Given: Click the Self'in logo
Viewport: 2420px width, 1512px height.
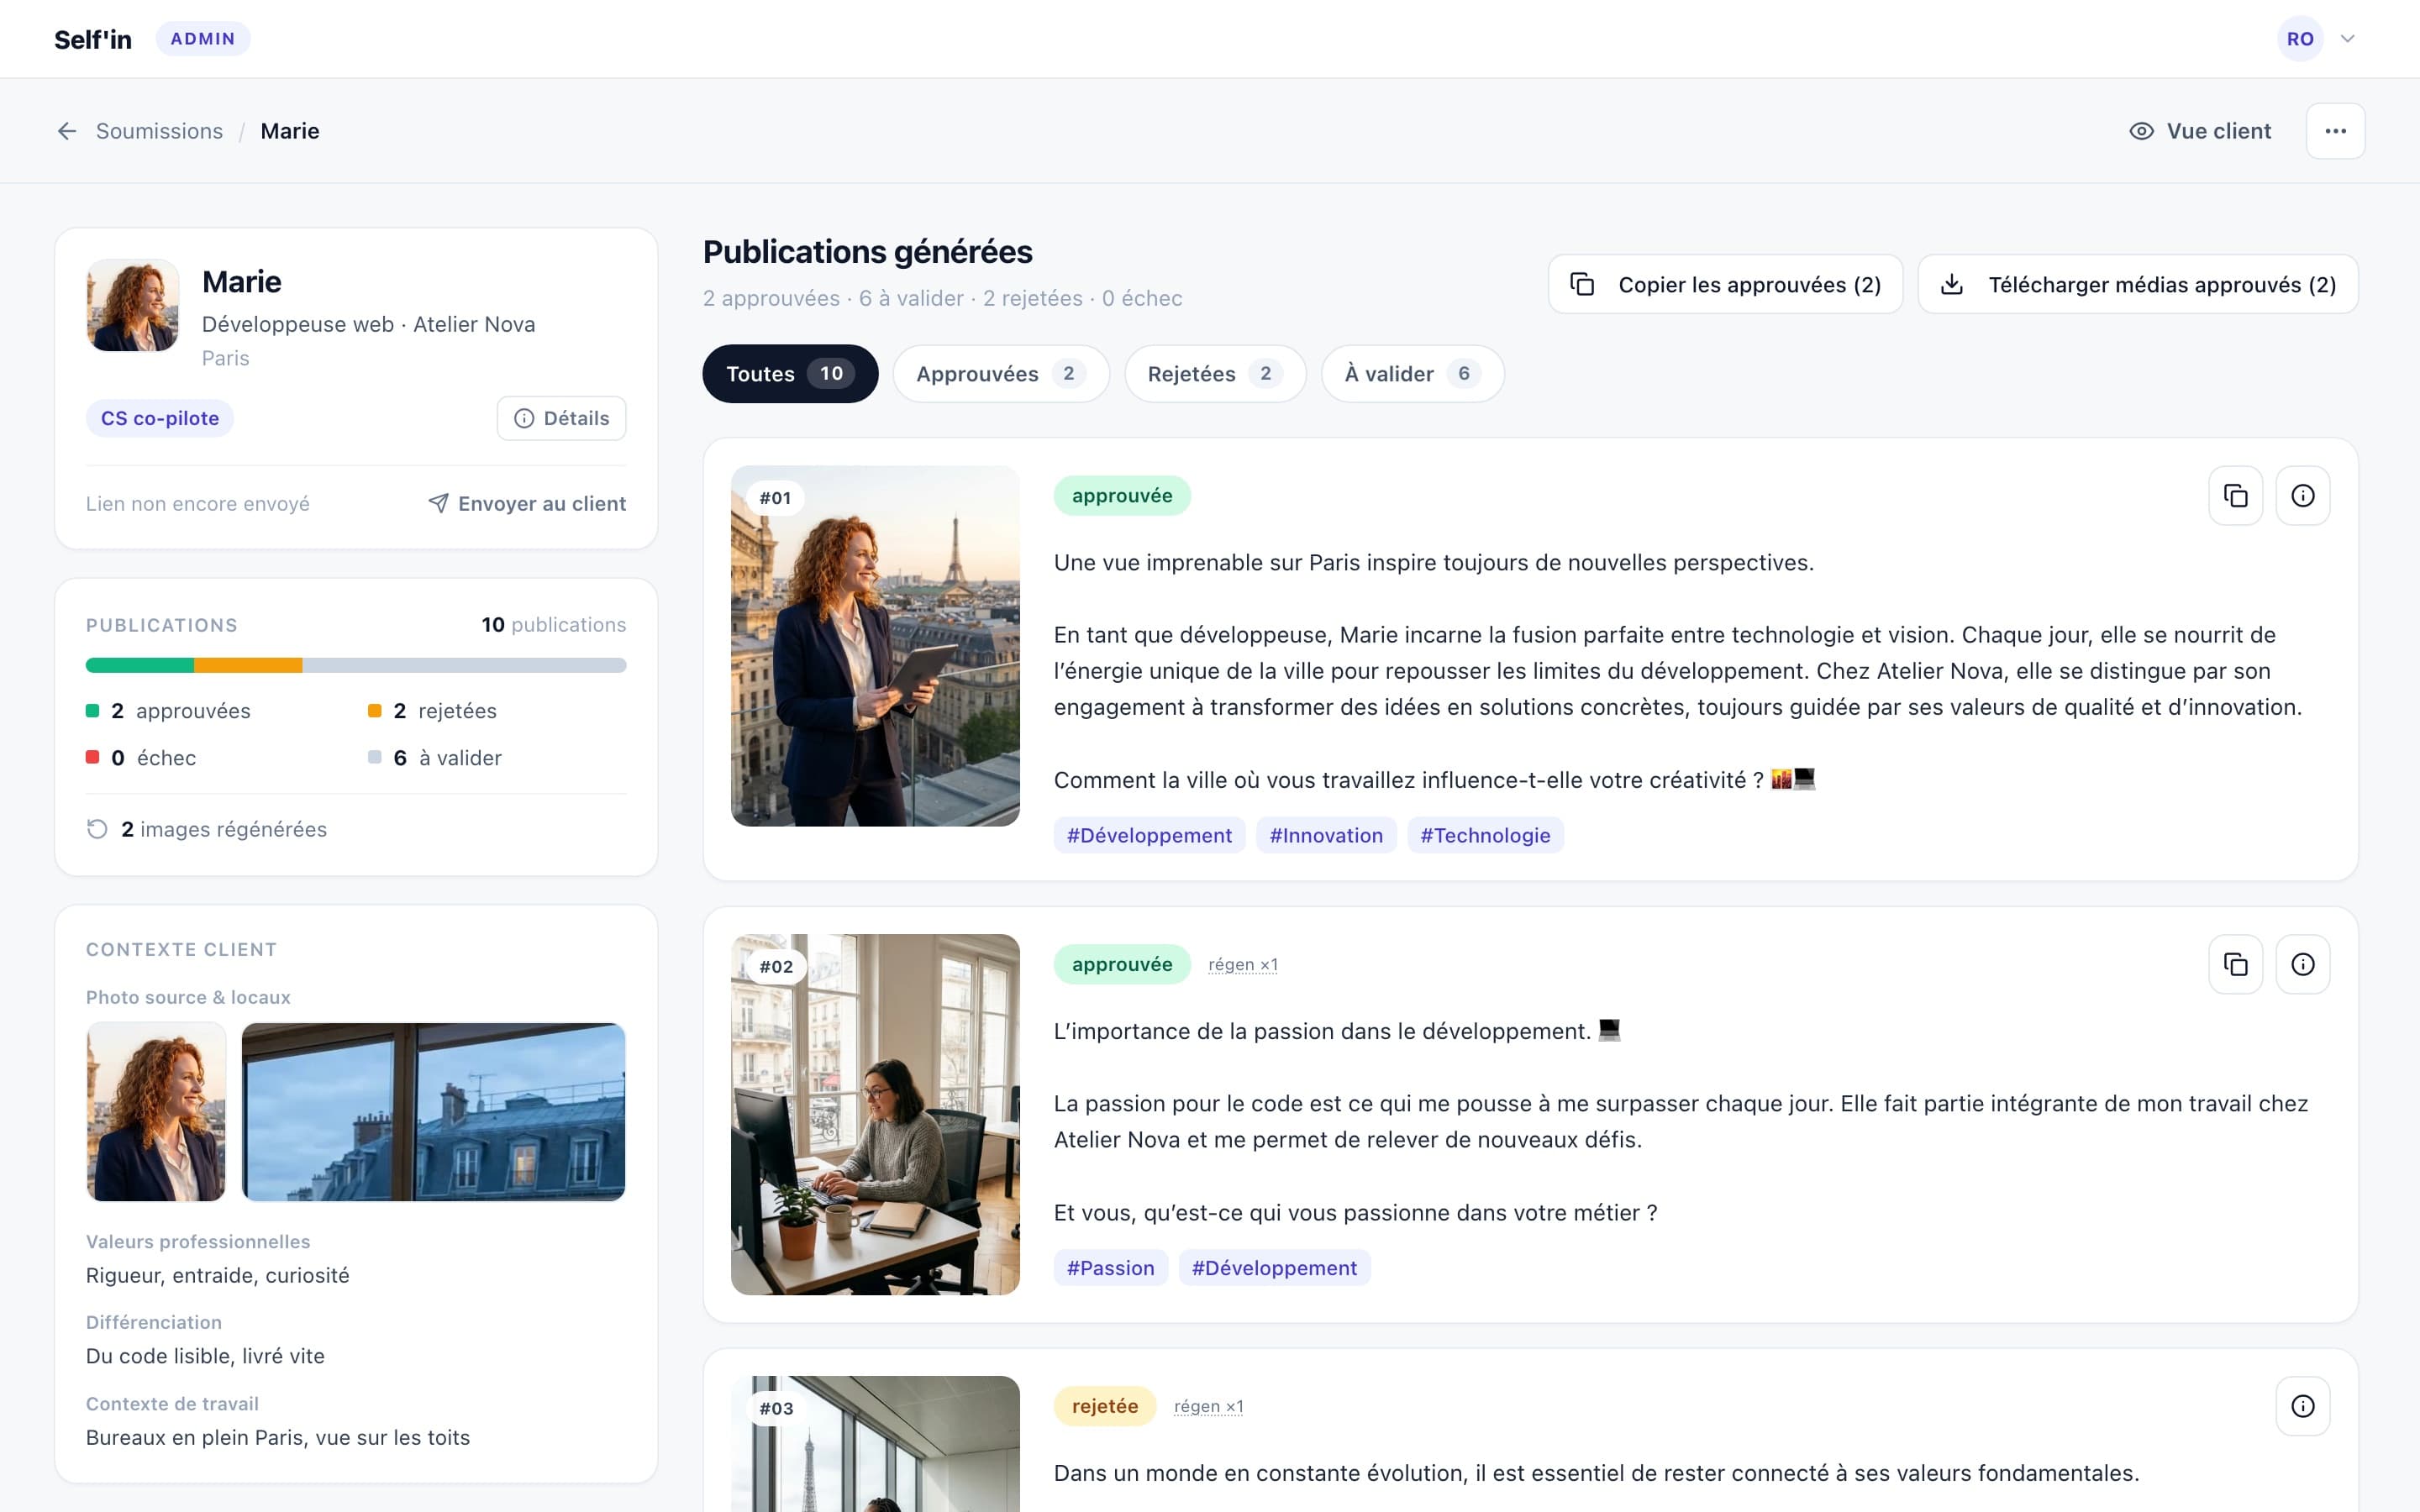Looking at the screenshot, I should [93, 39].
